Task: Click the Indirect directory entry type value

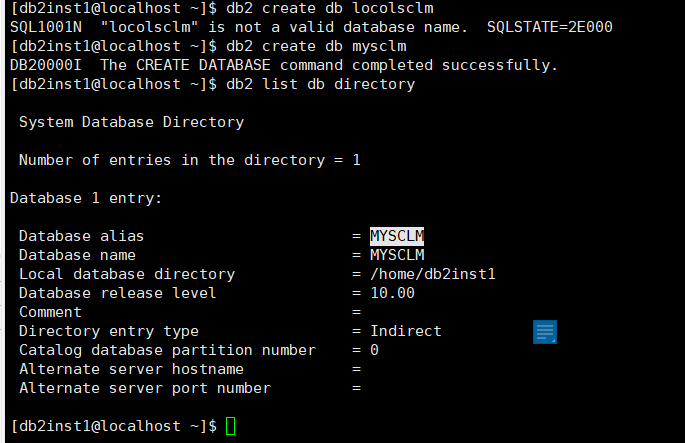Action: pos(406,331)
